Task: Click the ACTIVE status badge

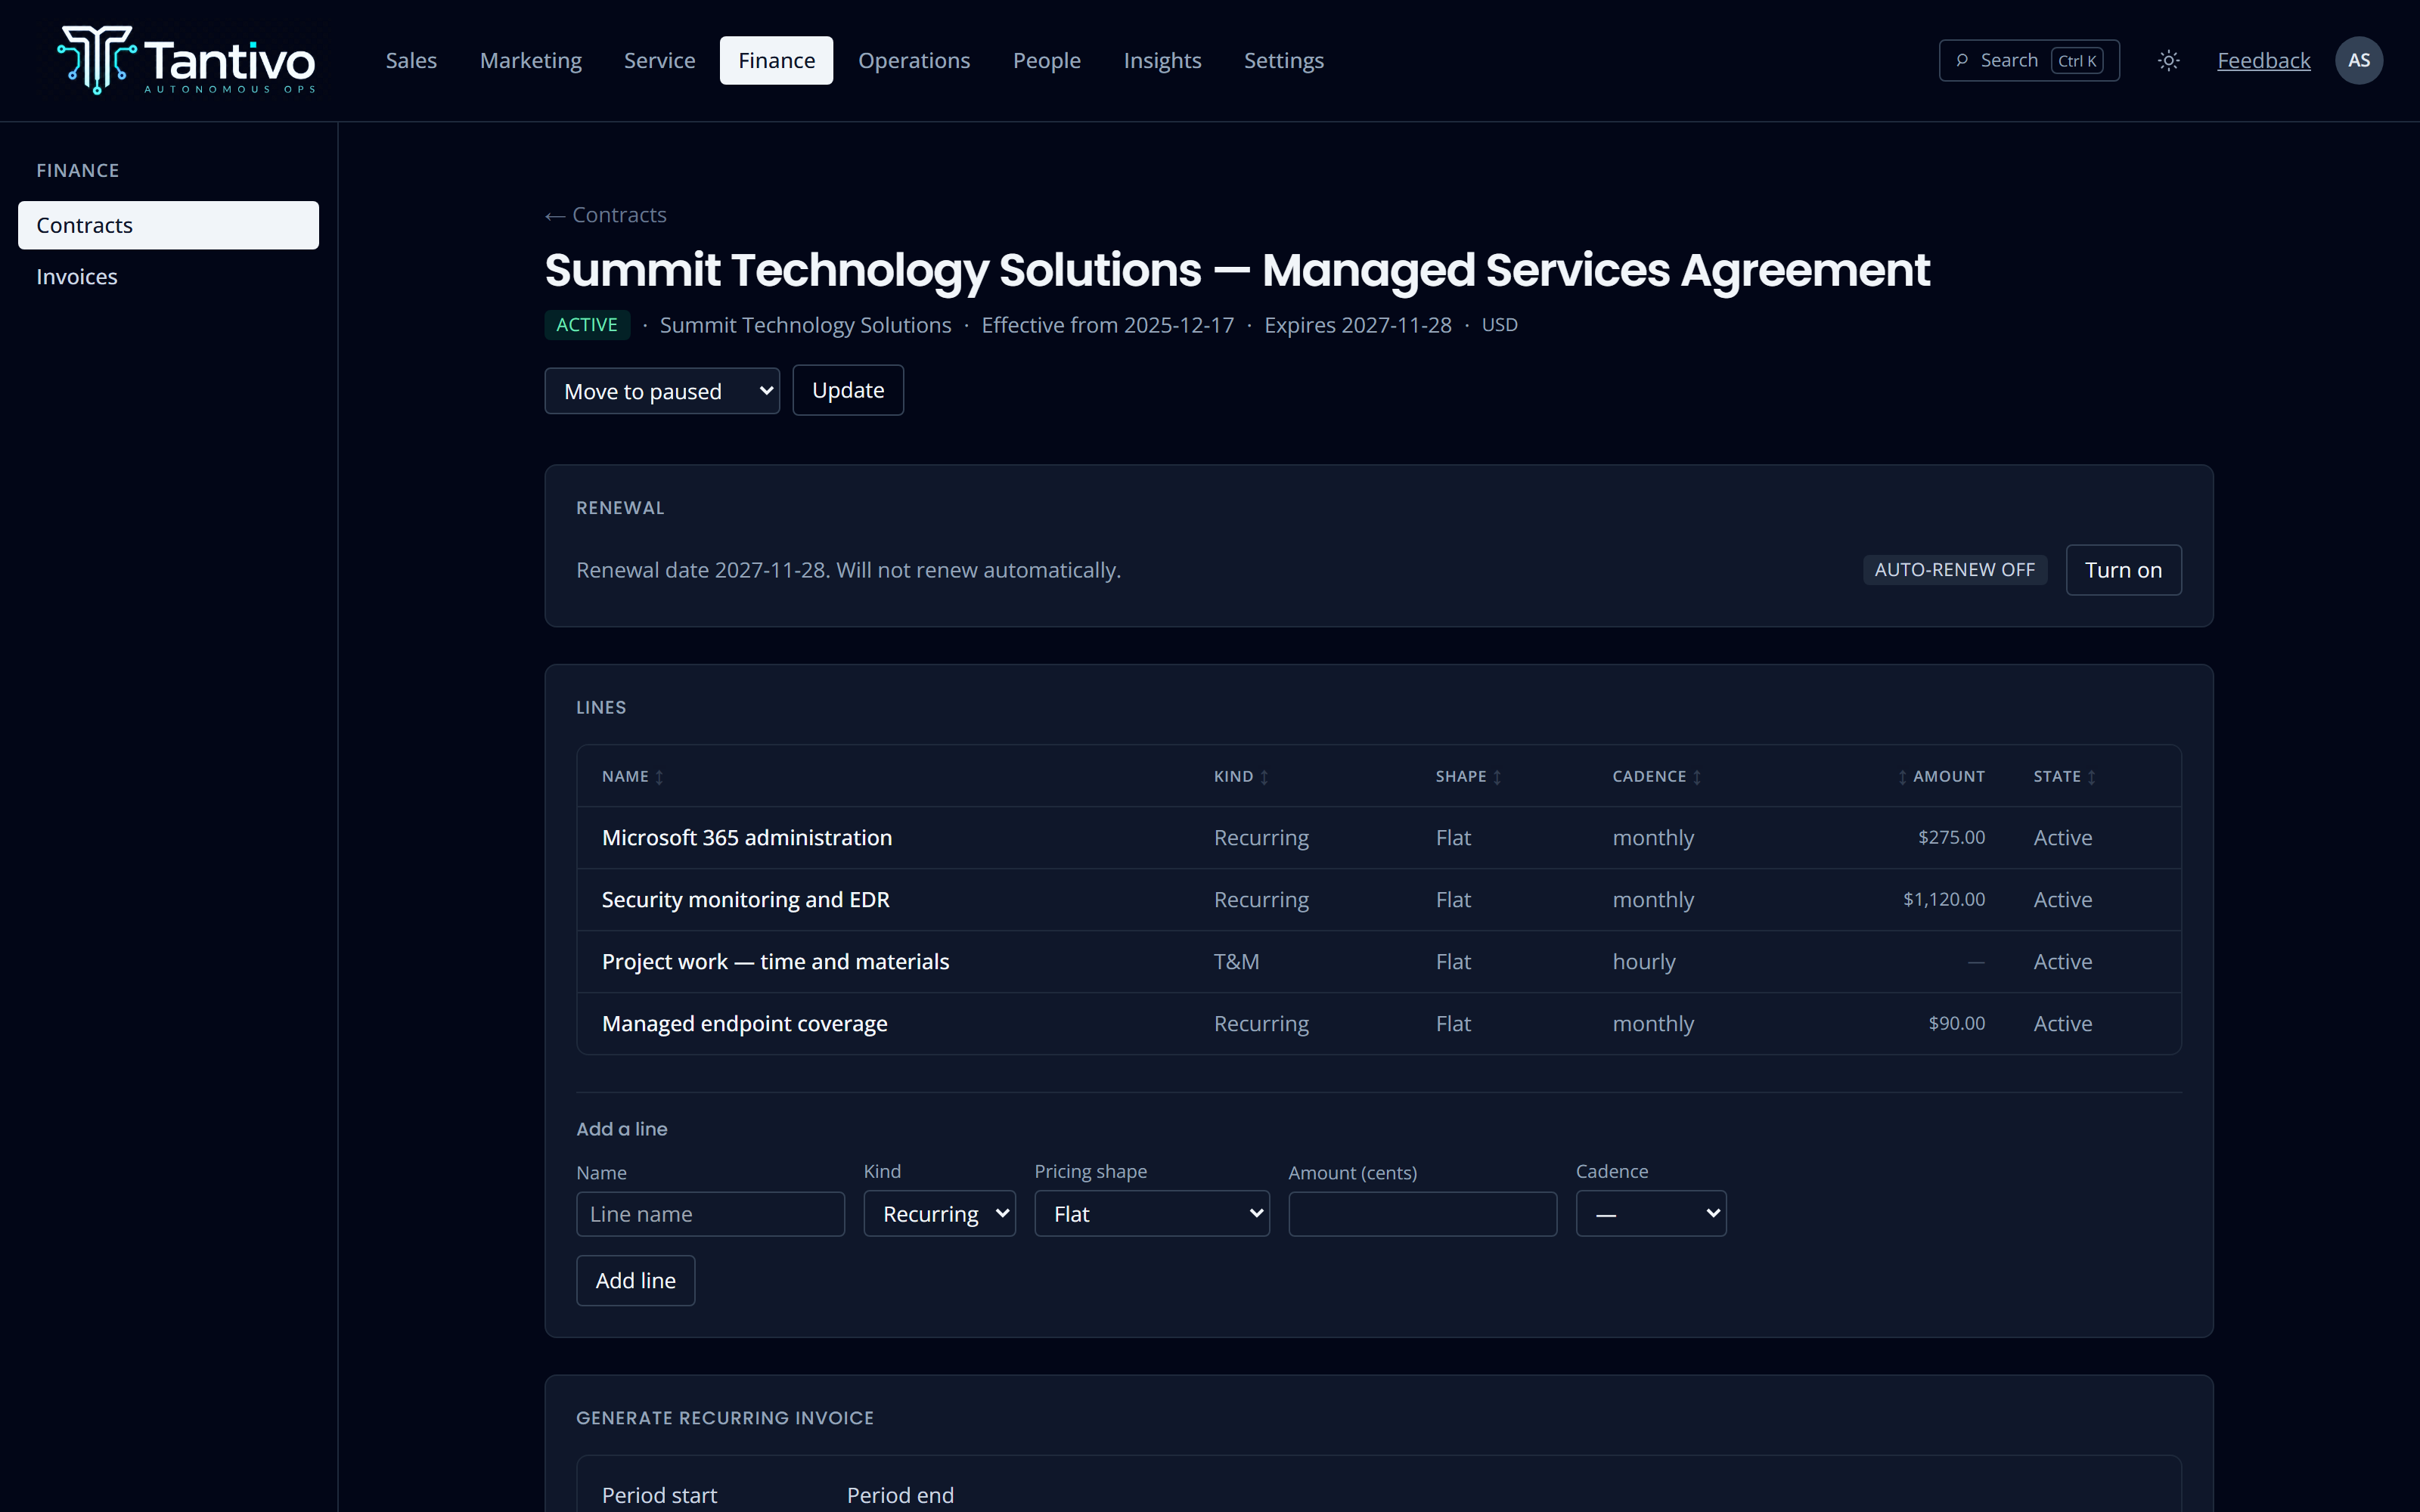Action: click(587, 325)
